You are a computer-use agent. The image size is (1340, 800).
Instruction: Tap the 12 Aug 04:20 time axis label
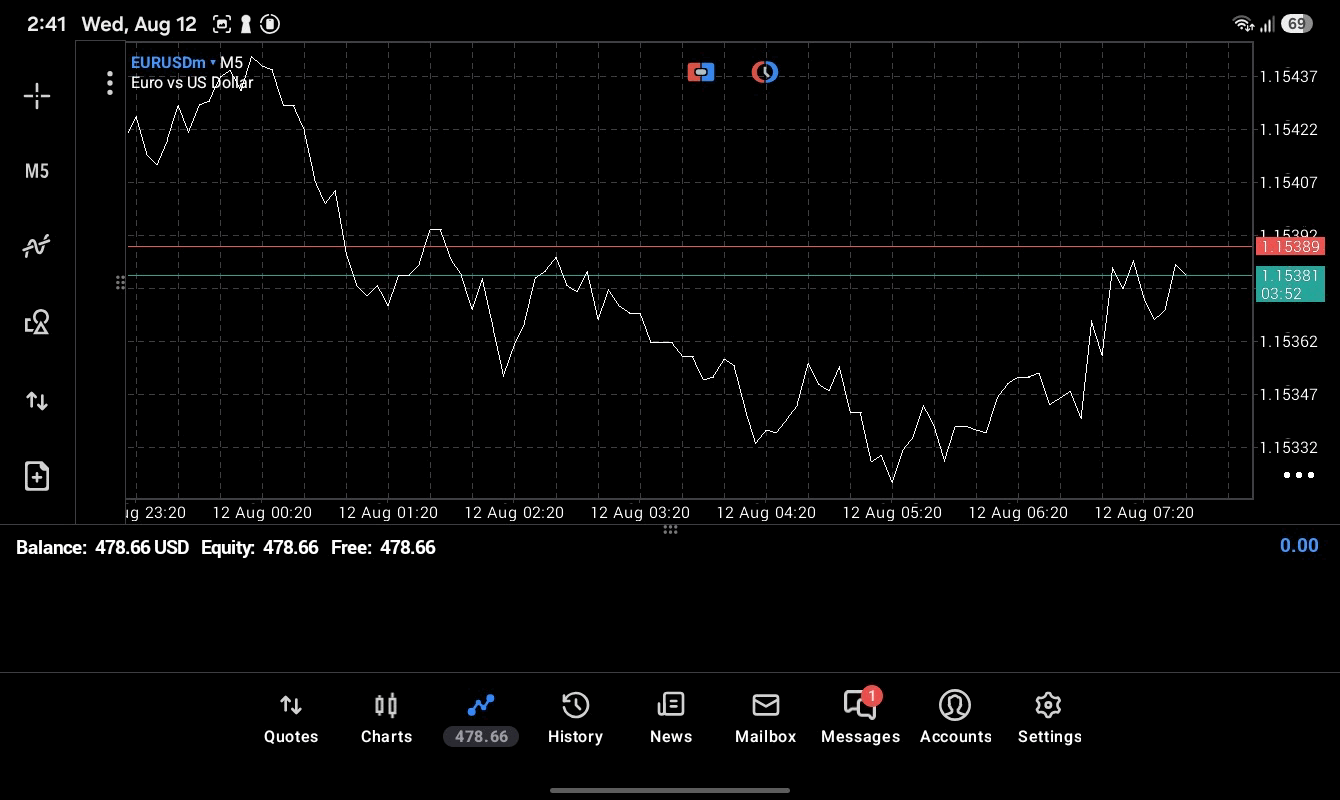coord(766,512)
